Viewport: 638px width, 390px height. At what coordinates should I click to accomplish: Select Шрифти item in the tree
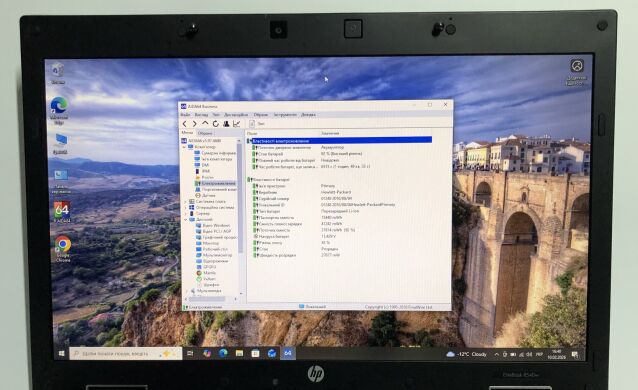[x=208, y=285]
